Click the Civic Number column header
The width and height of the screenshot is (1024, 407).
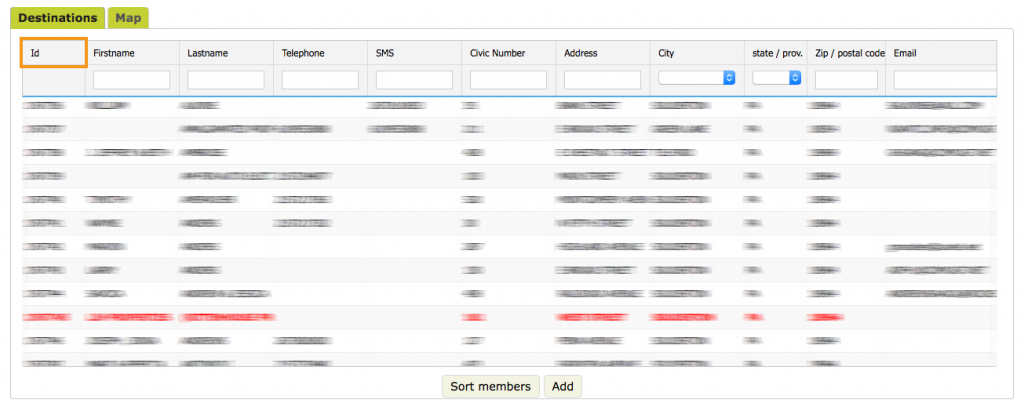(x=509, y=53)
